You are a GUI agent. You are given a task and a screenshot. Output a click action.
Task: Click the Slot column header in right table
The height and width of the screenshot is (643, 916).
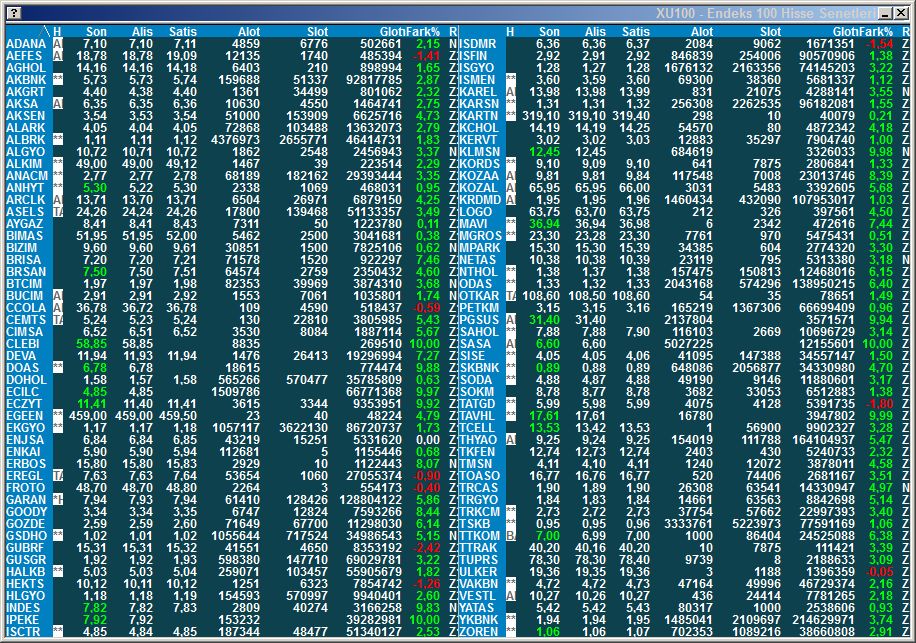tap(771, 32)
